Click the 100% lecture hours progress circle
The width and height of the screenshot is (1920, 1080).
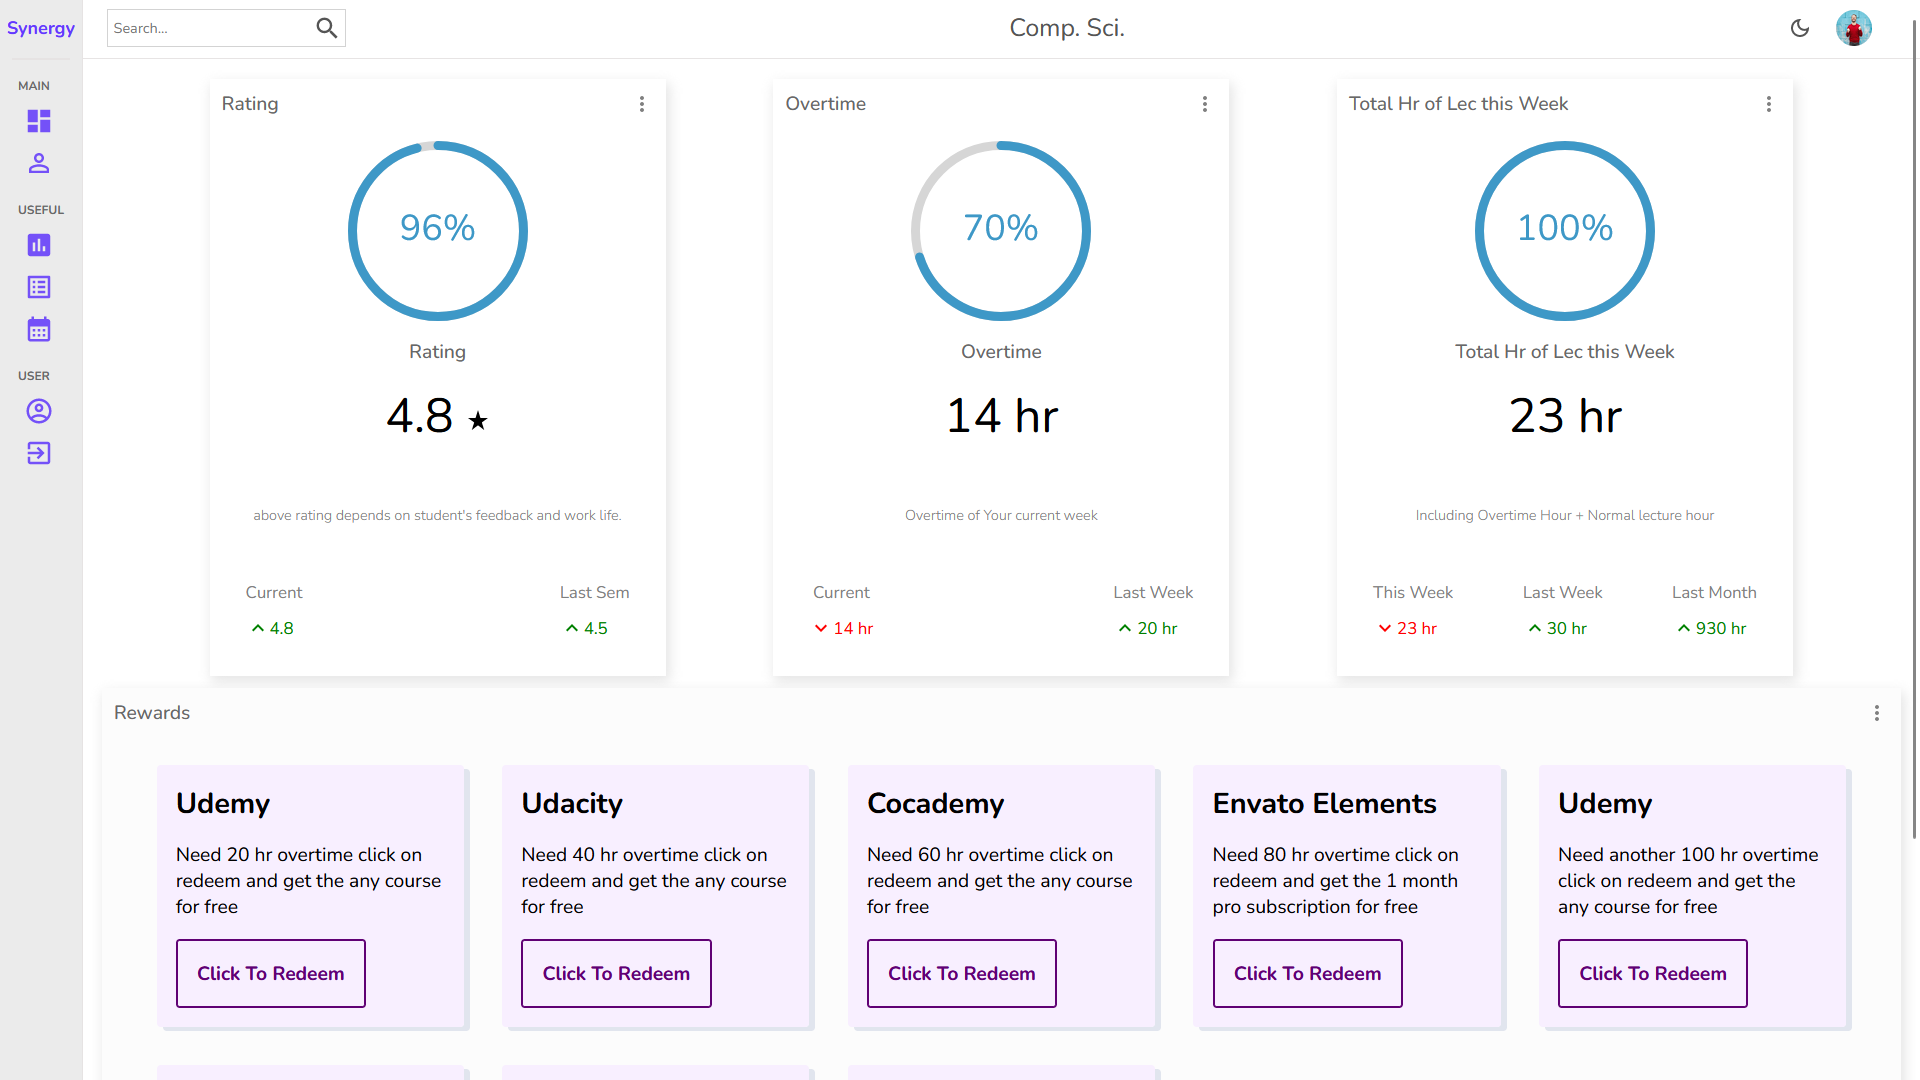tap(1565, 231)
